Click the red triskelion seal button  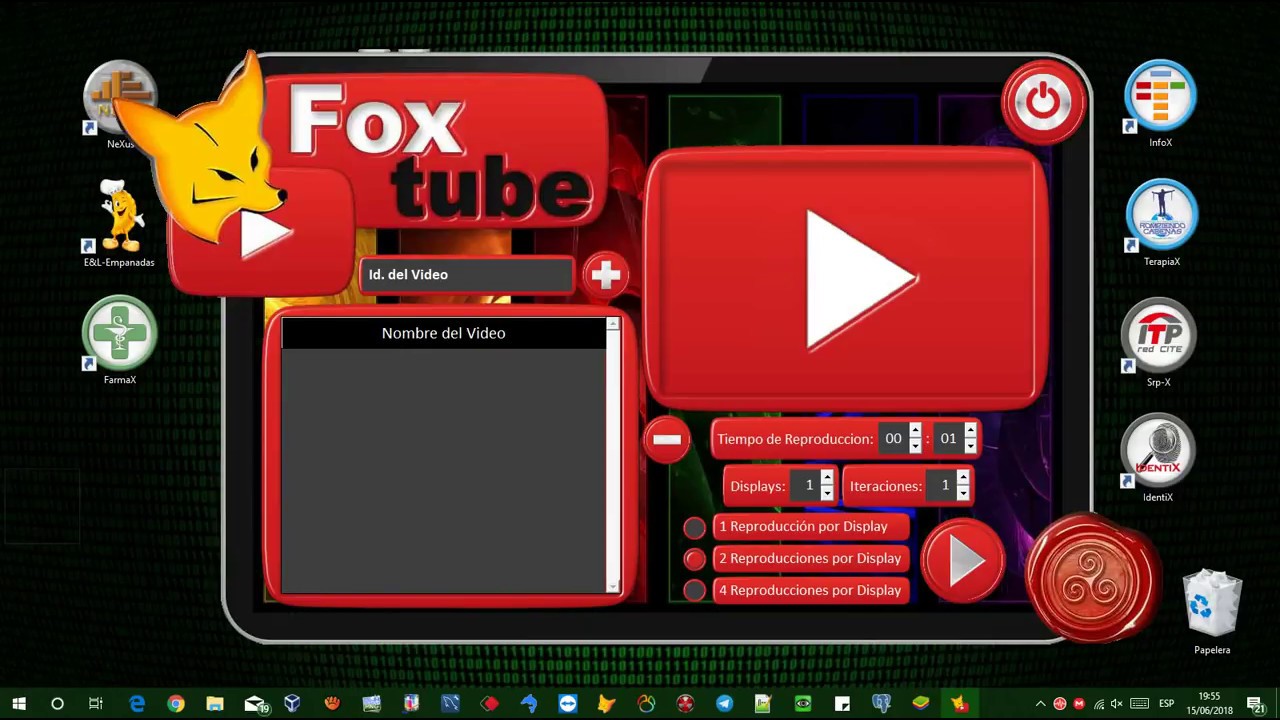click(1091, 579)
